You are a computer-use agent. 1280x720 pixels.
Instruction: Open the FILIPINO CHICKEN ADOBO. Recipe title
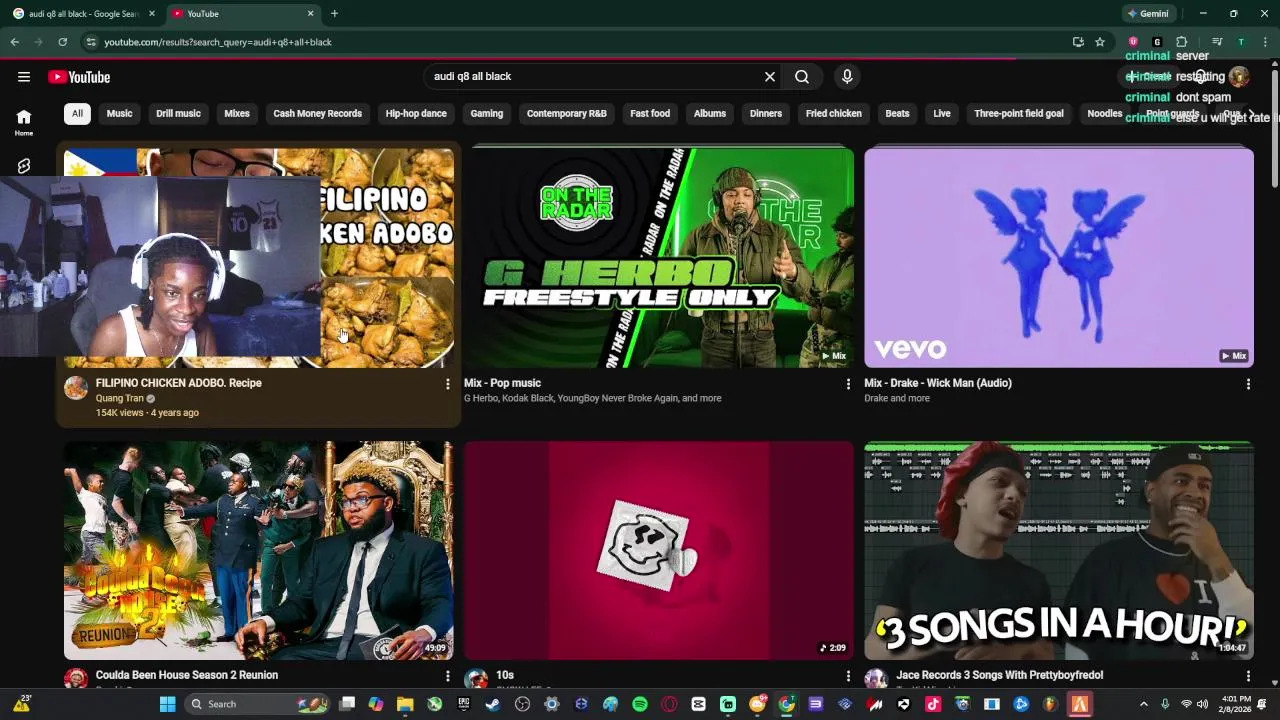(x=178, y=383)
